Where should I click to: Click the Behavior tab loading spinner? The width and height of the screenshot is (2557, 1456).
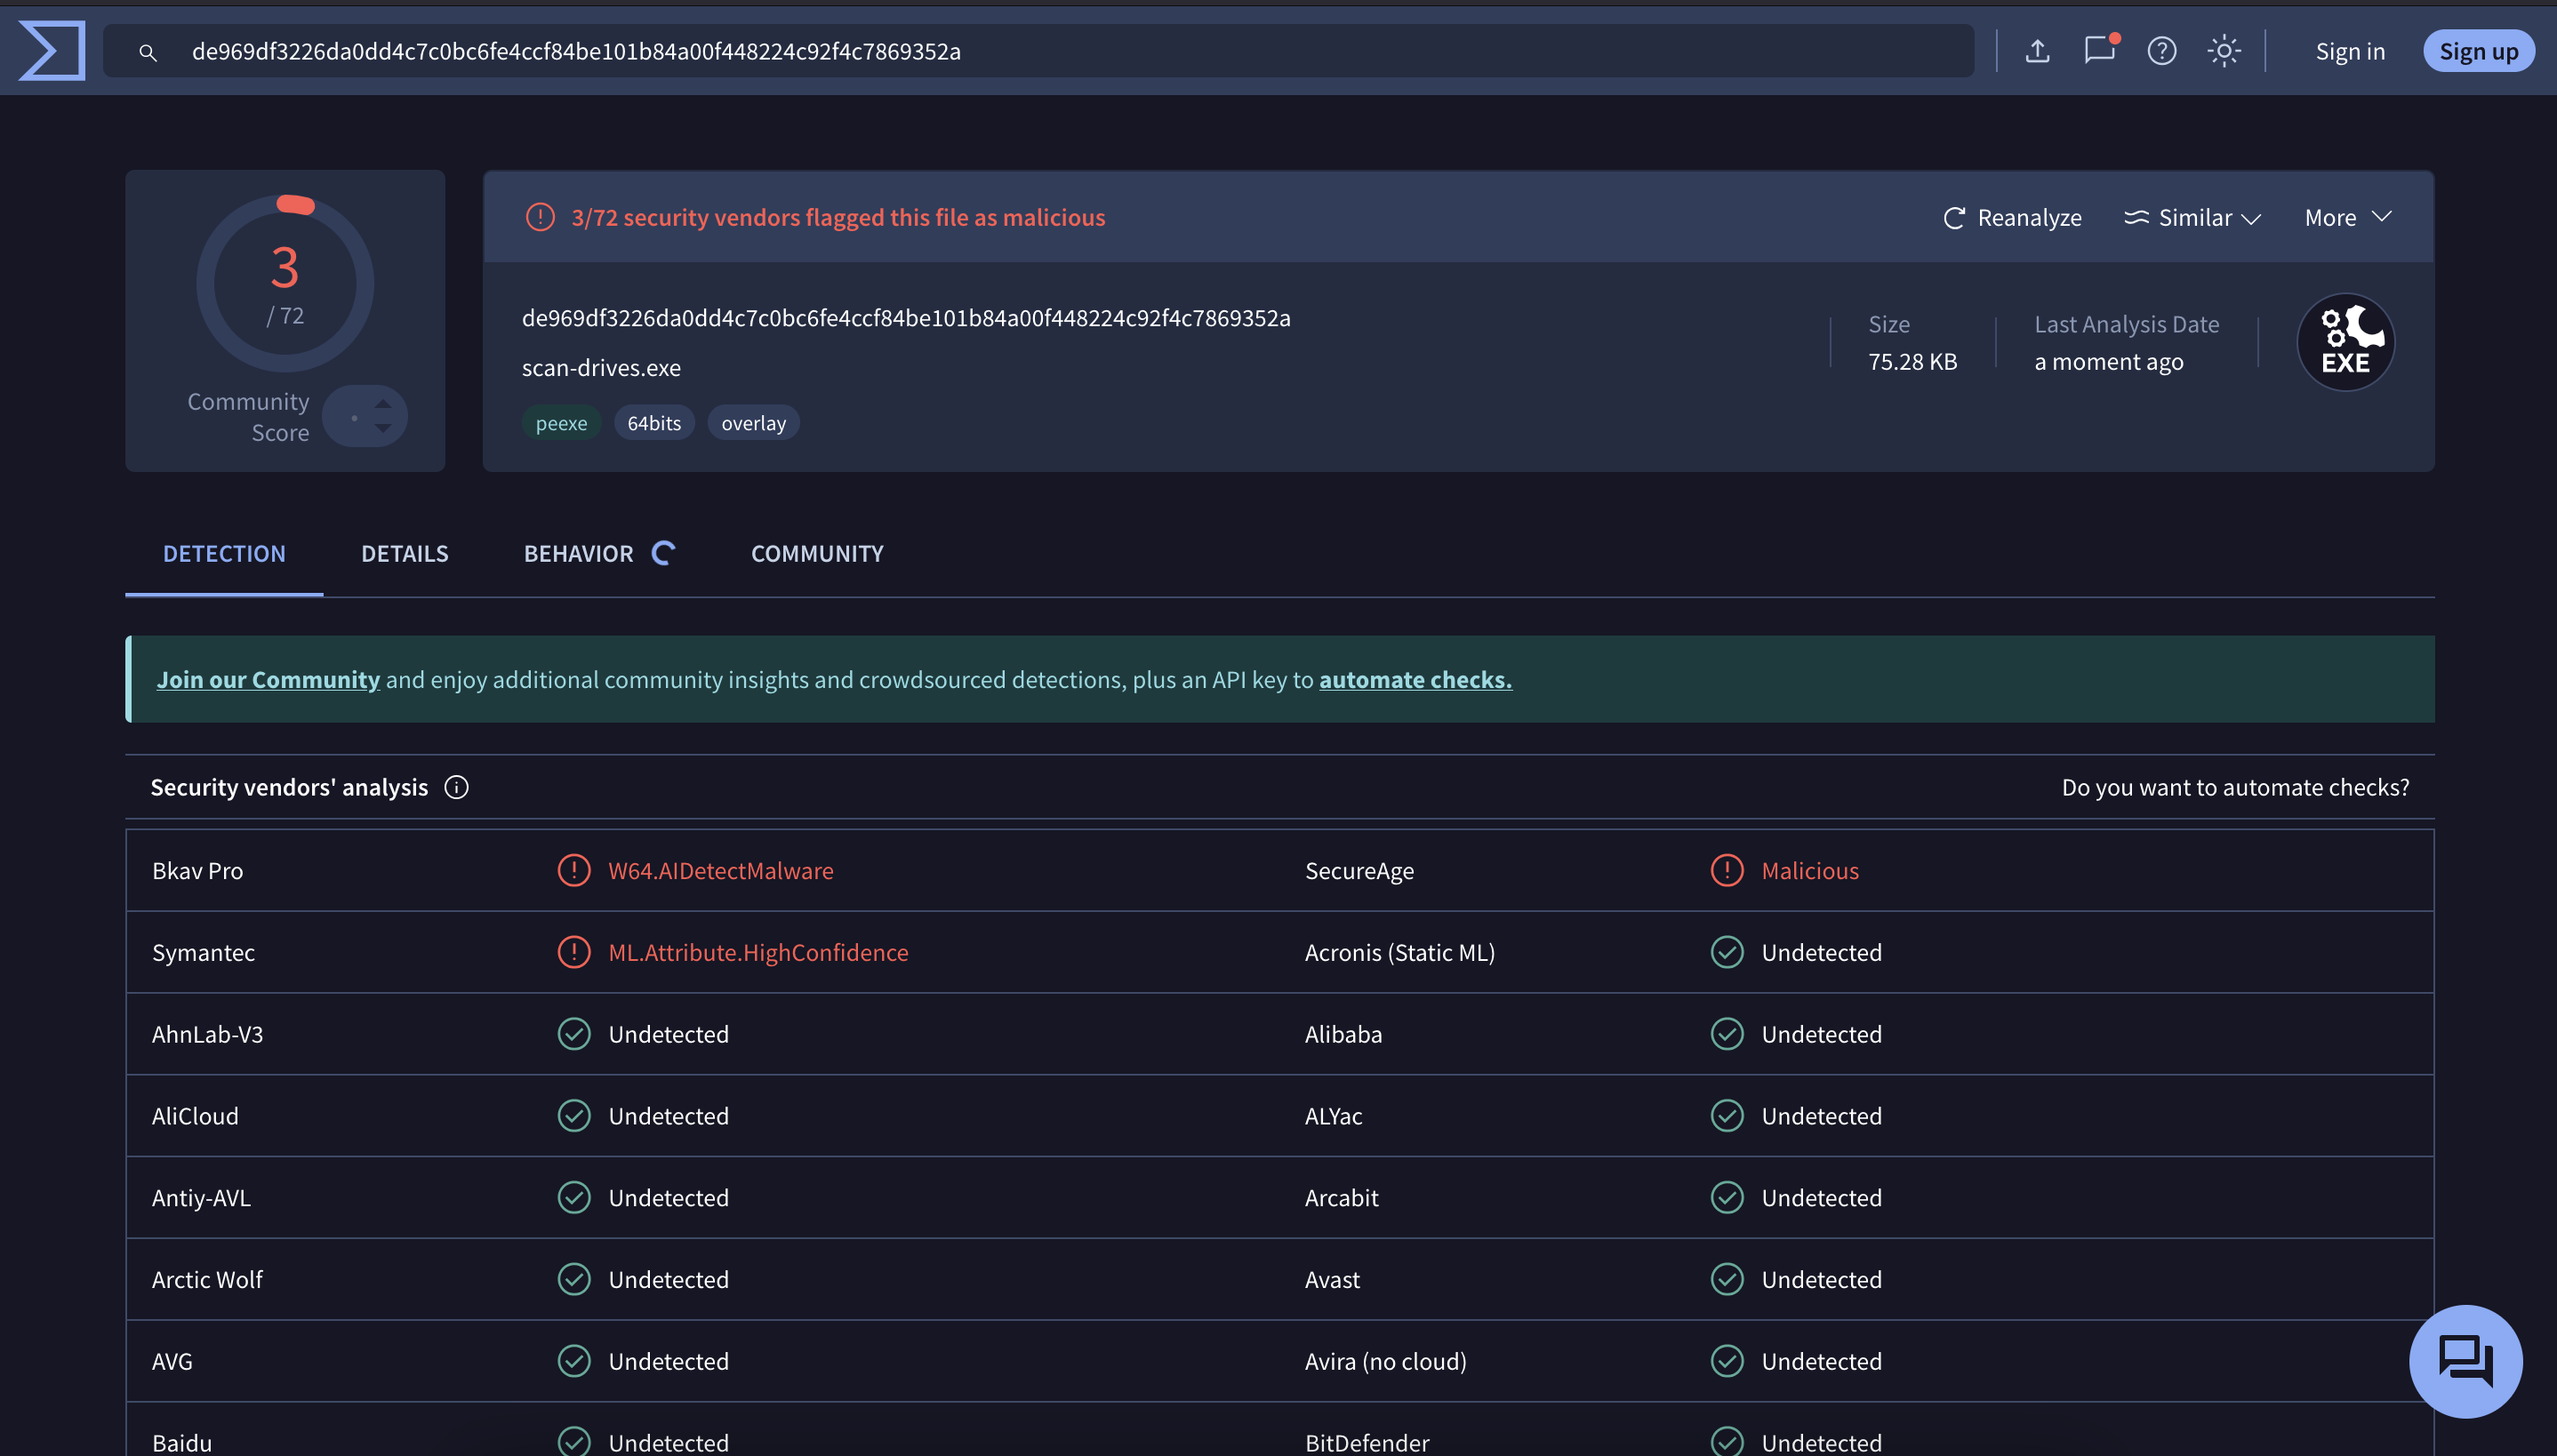[x=664, y=553]
